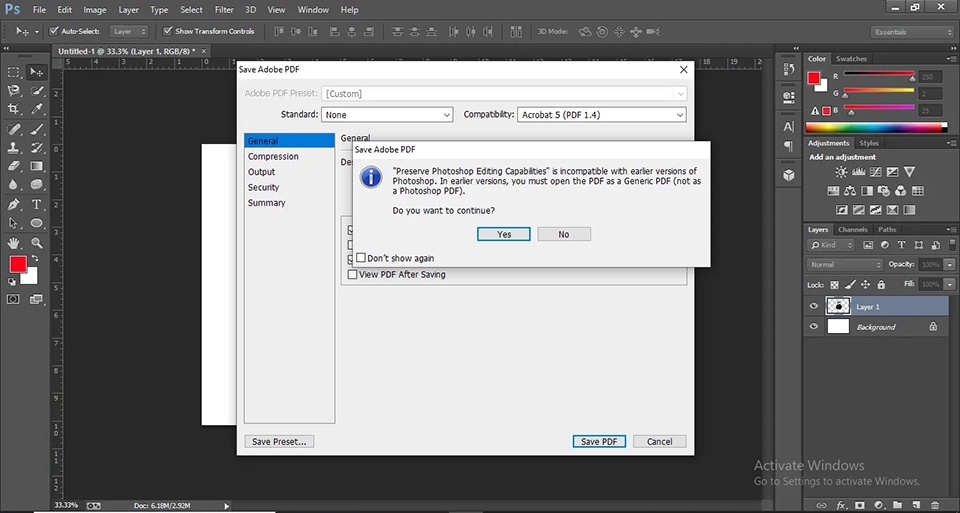The width and height of the screenshot is (960, 513).
Task: Swap foreground and background colors
Action: point(36,258)
